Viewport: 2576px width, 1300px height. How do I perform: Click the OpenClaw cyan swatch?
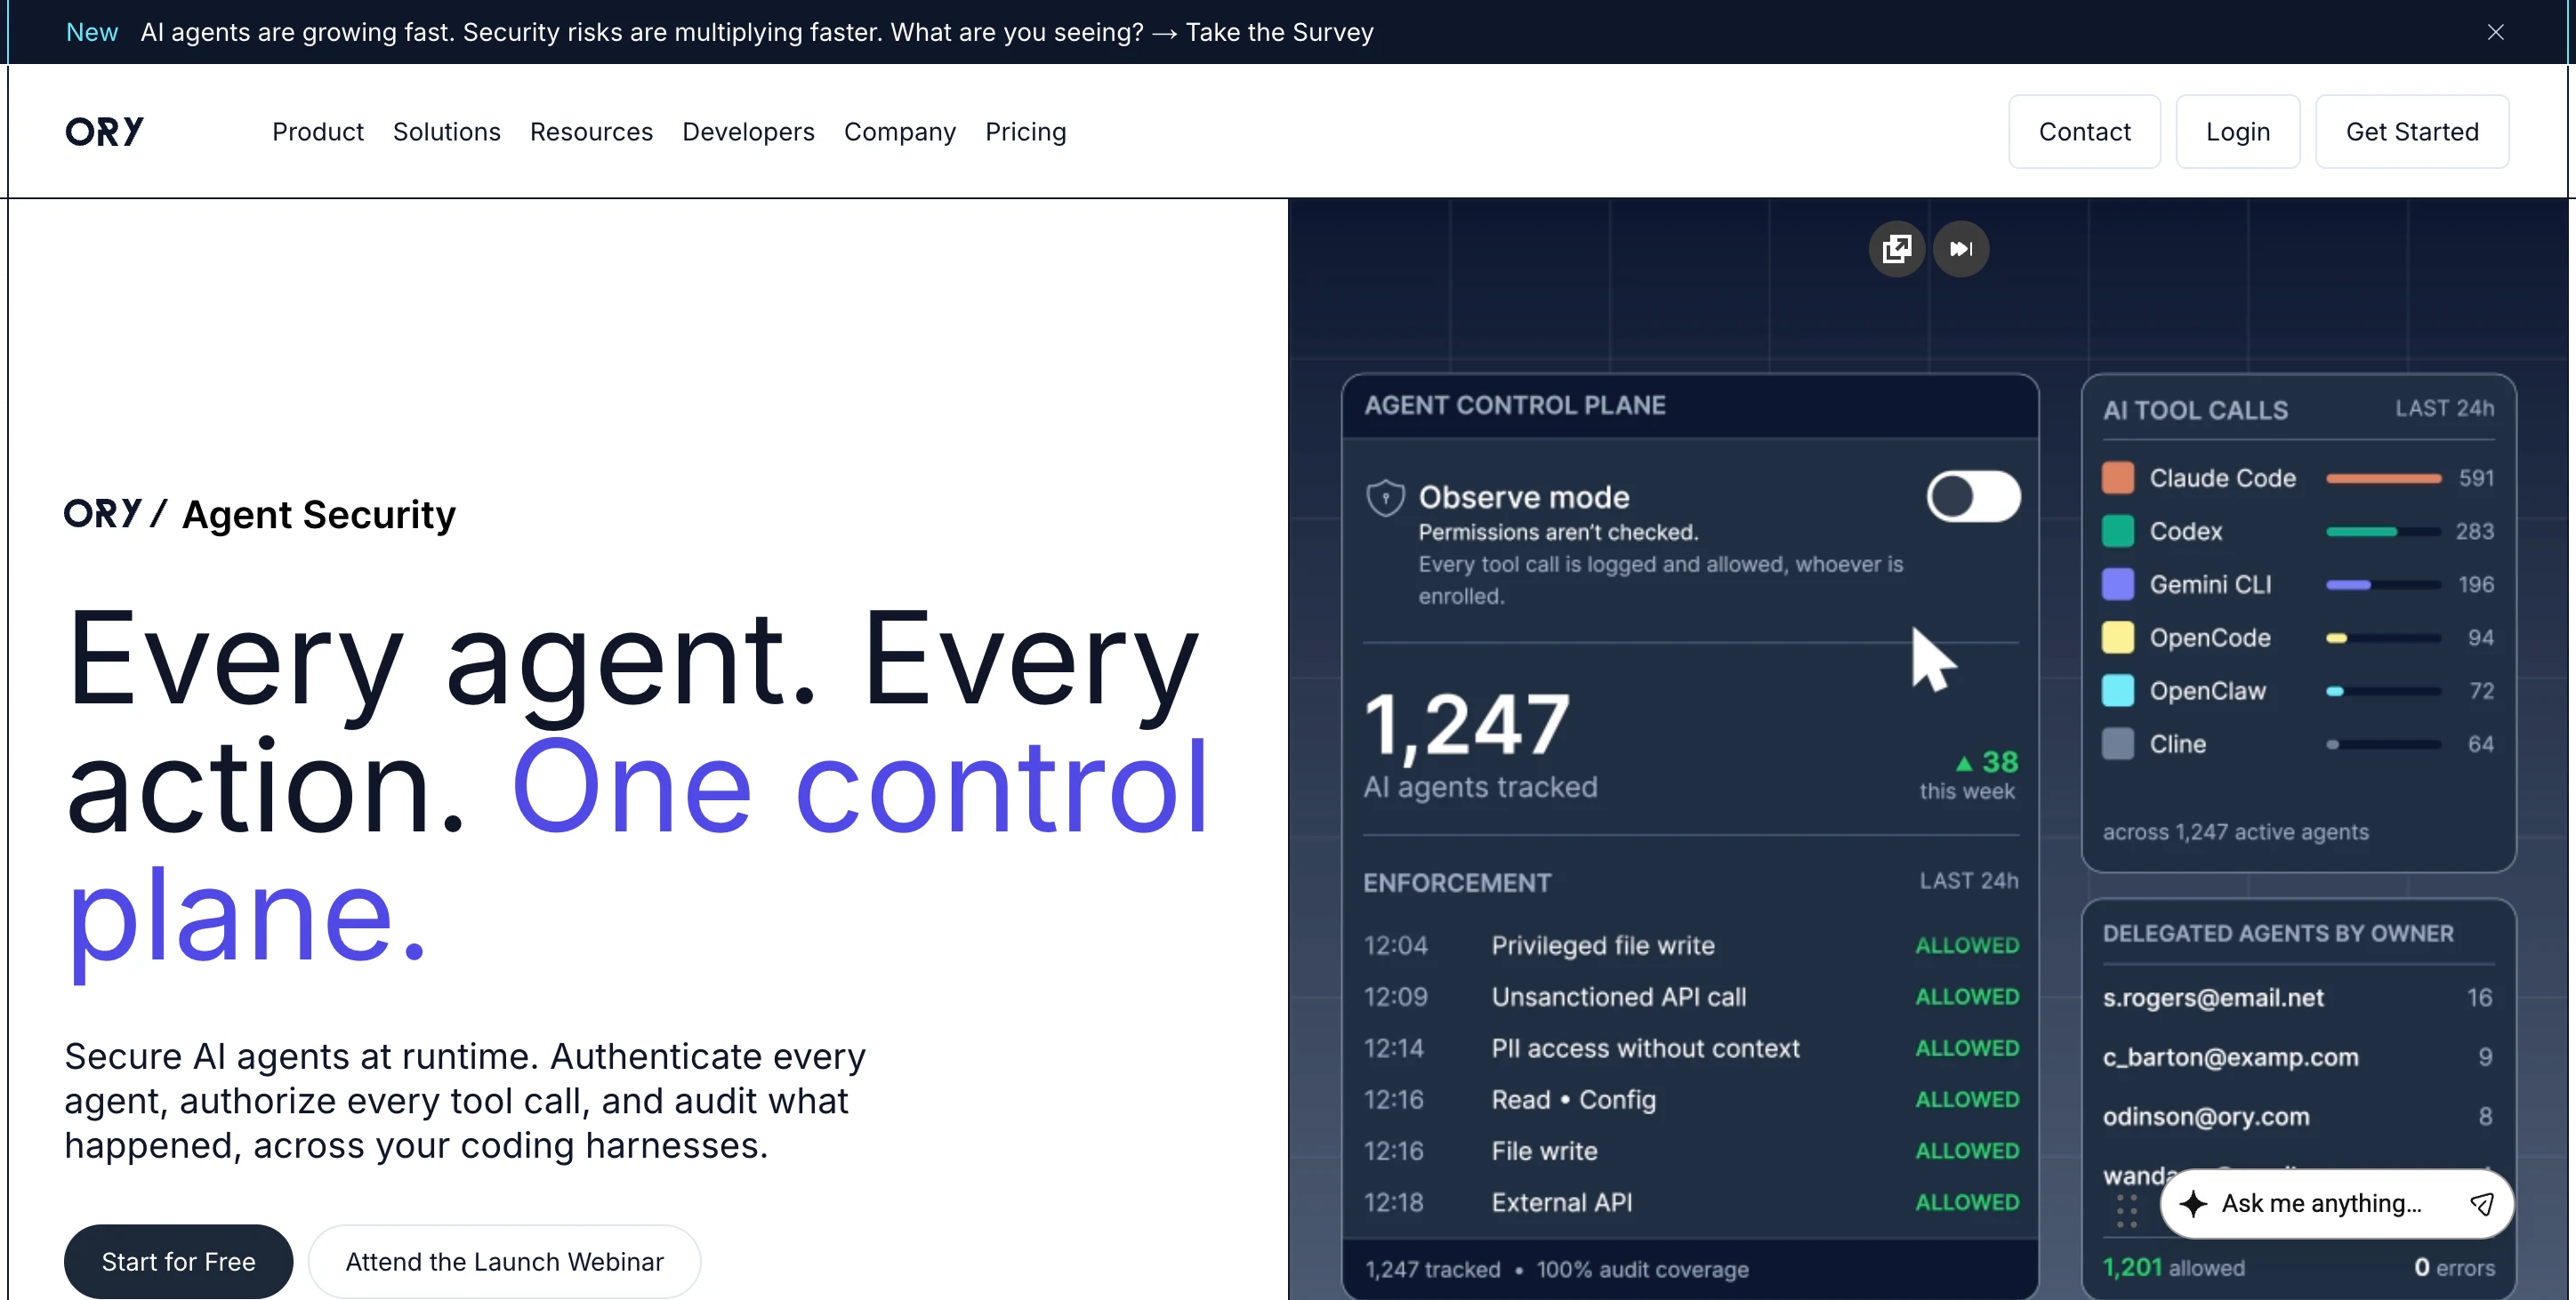(2117, 690)
